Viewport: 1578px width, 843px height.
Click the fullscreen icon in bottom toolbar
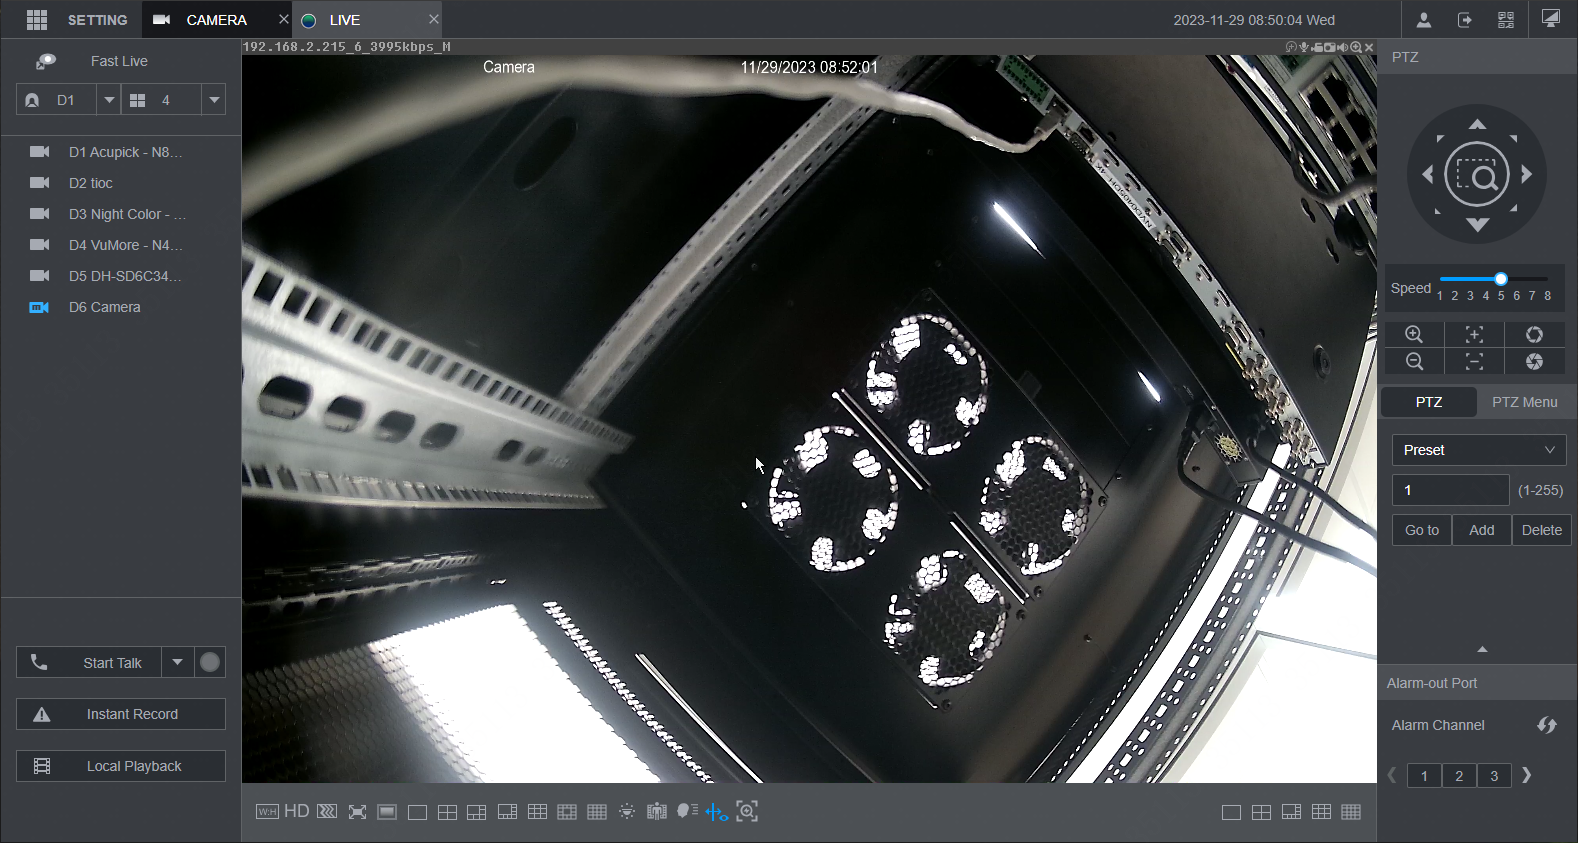[357, 812]
